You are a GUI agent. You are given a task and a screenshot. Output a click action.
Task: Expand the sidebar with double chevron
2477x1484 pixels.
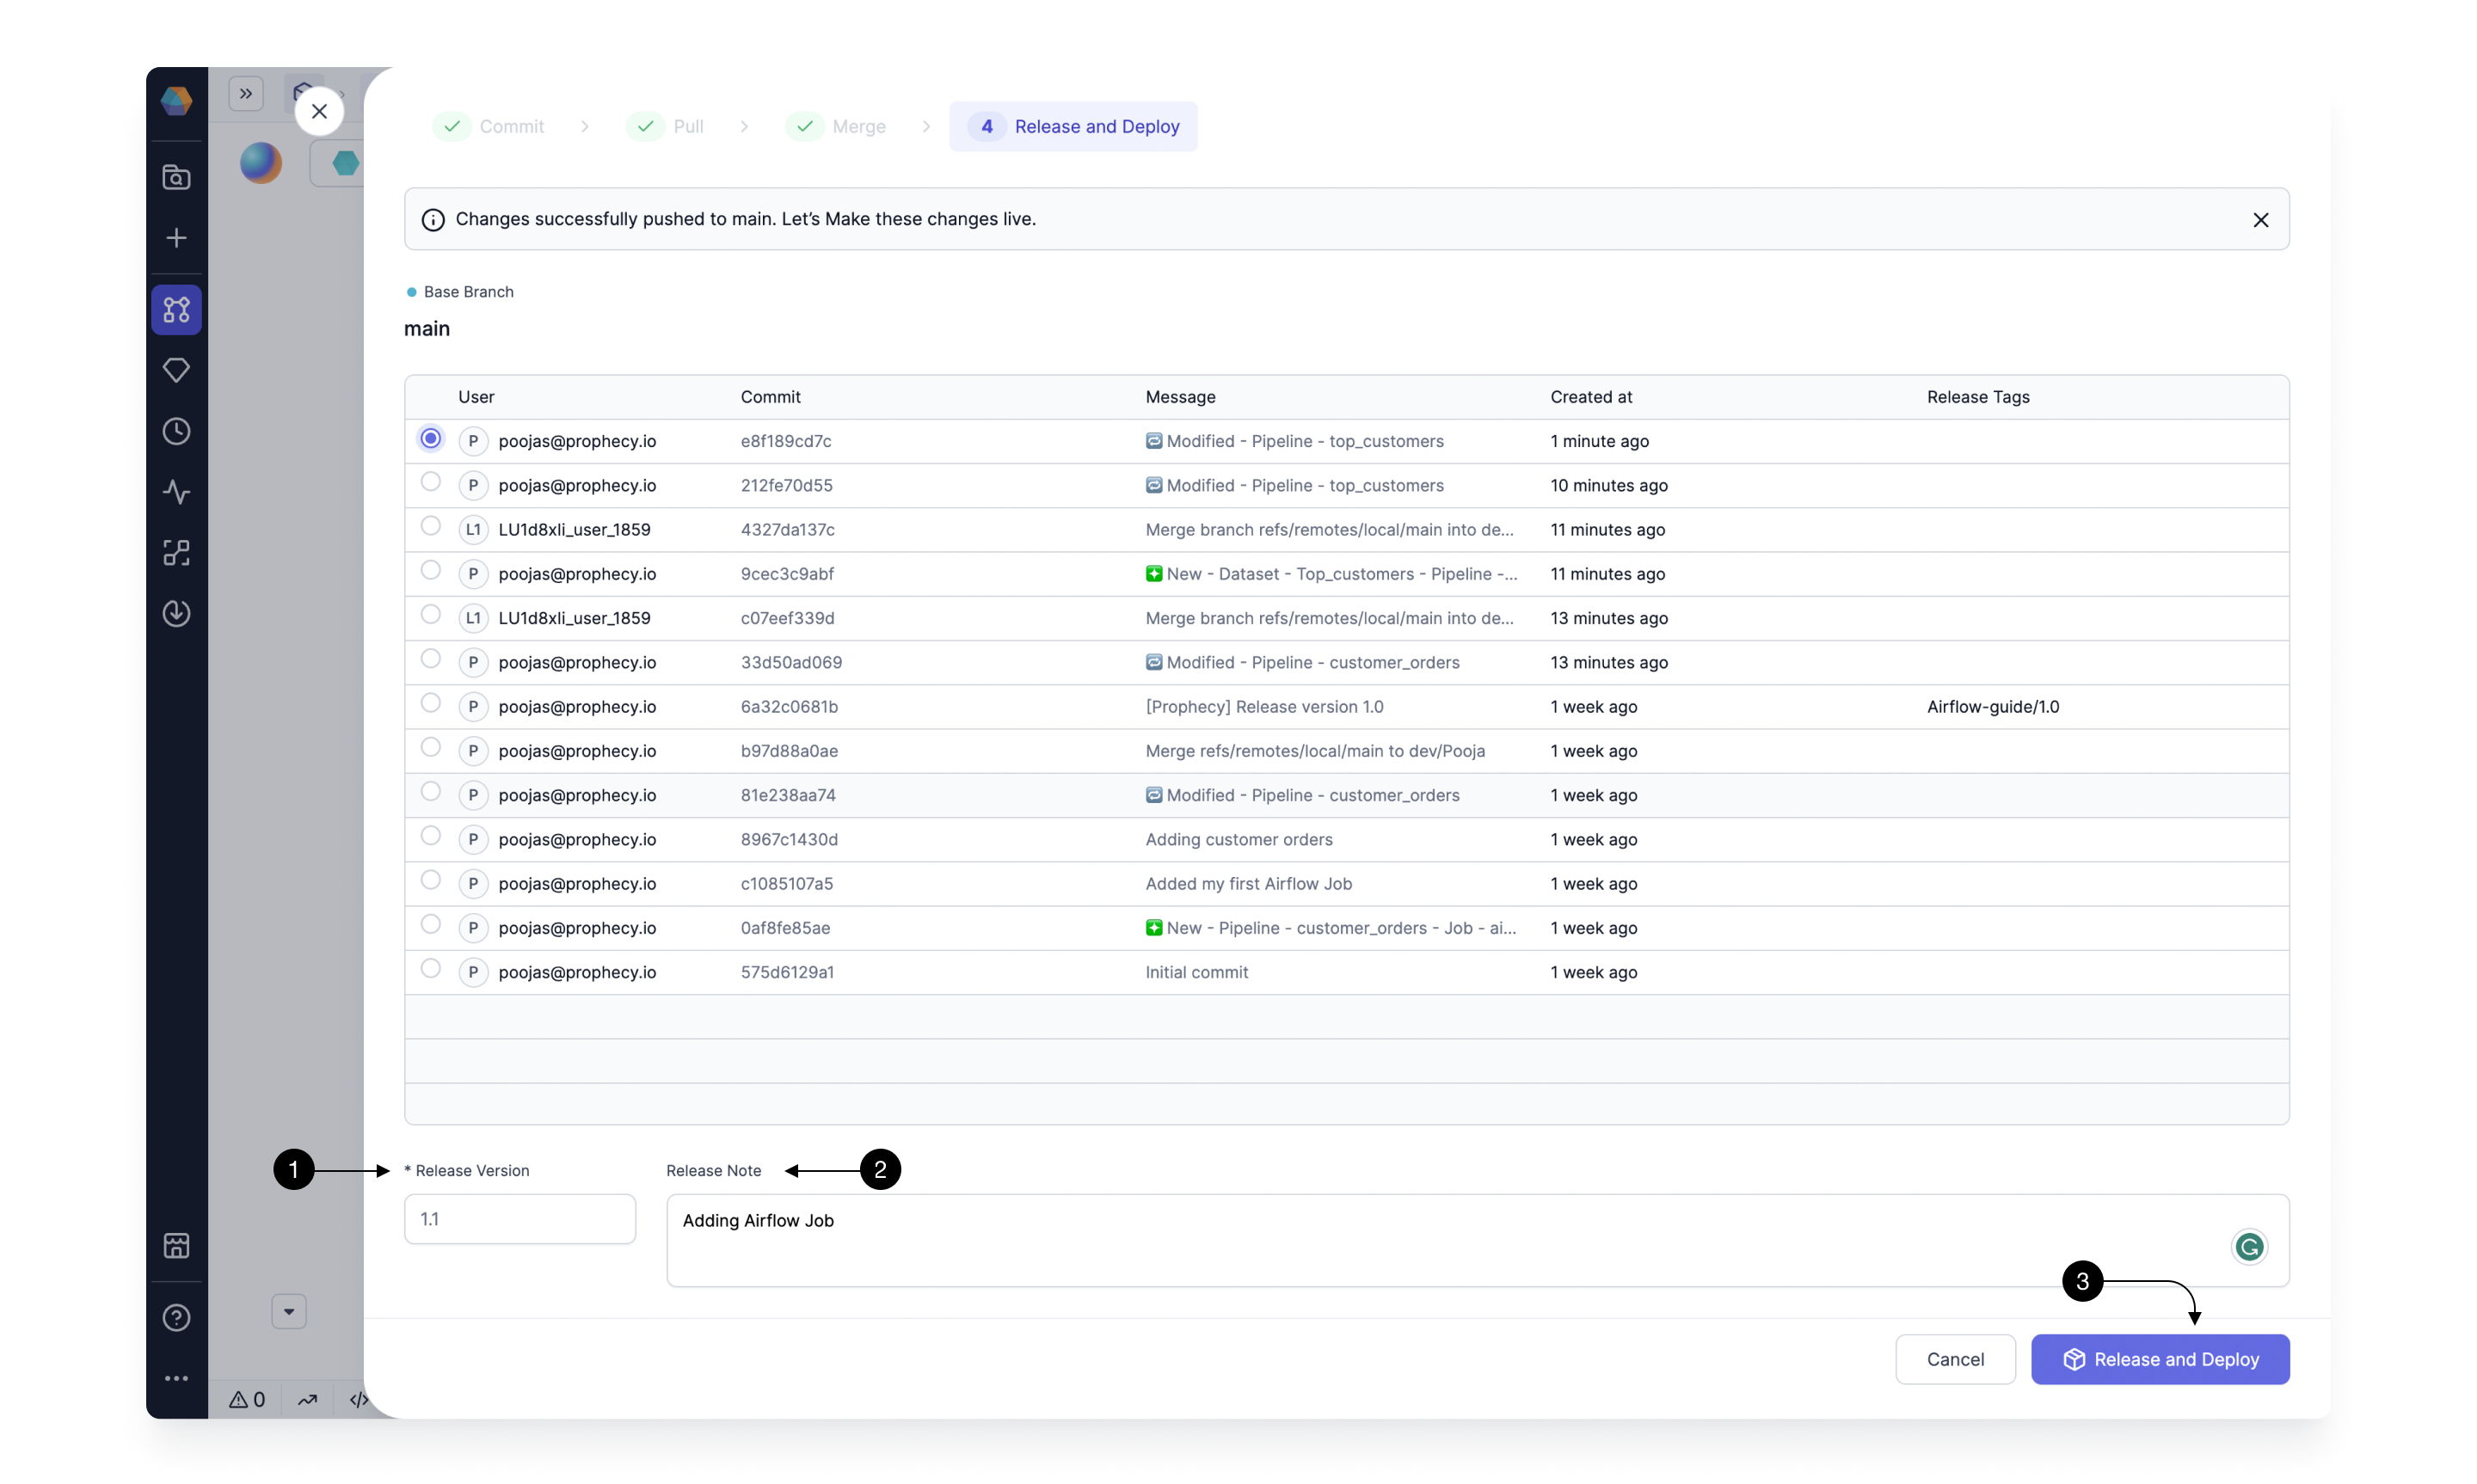click(x=246, y=94)
